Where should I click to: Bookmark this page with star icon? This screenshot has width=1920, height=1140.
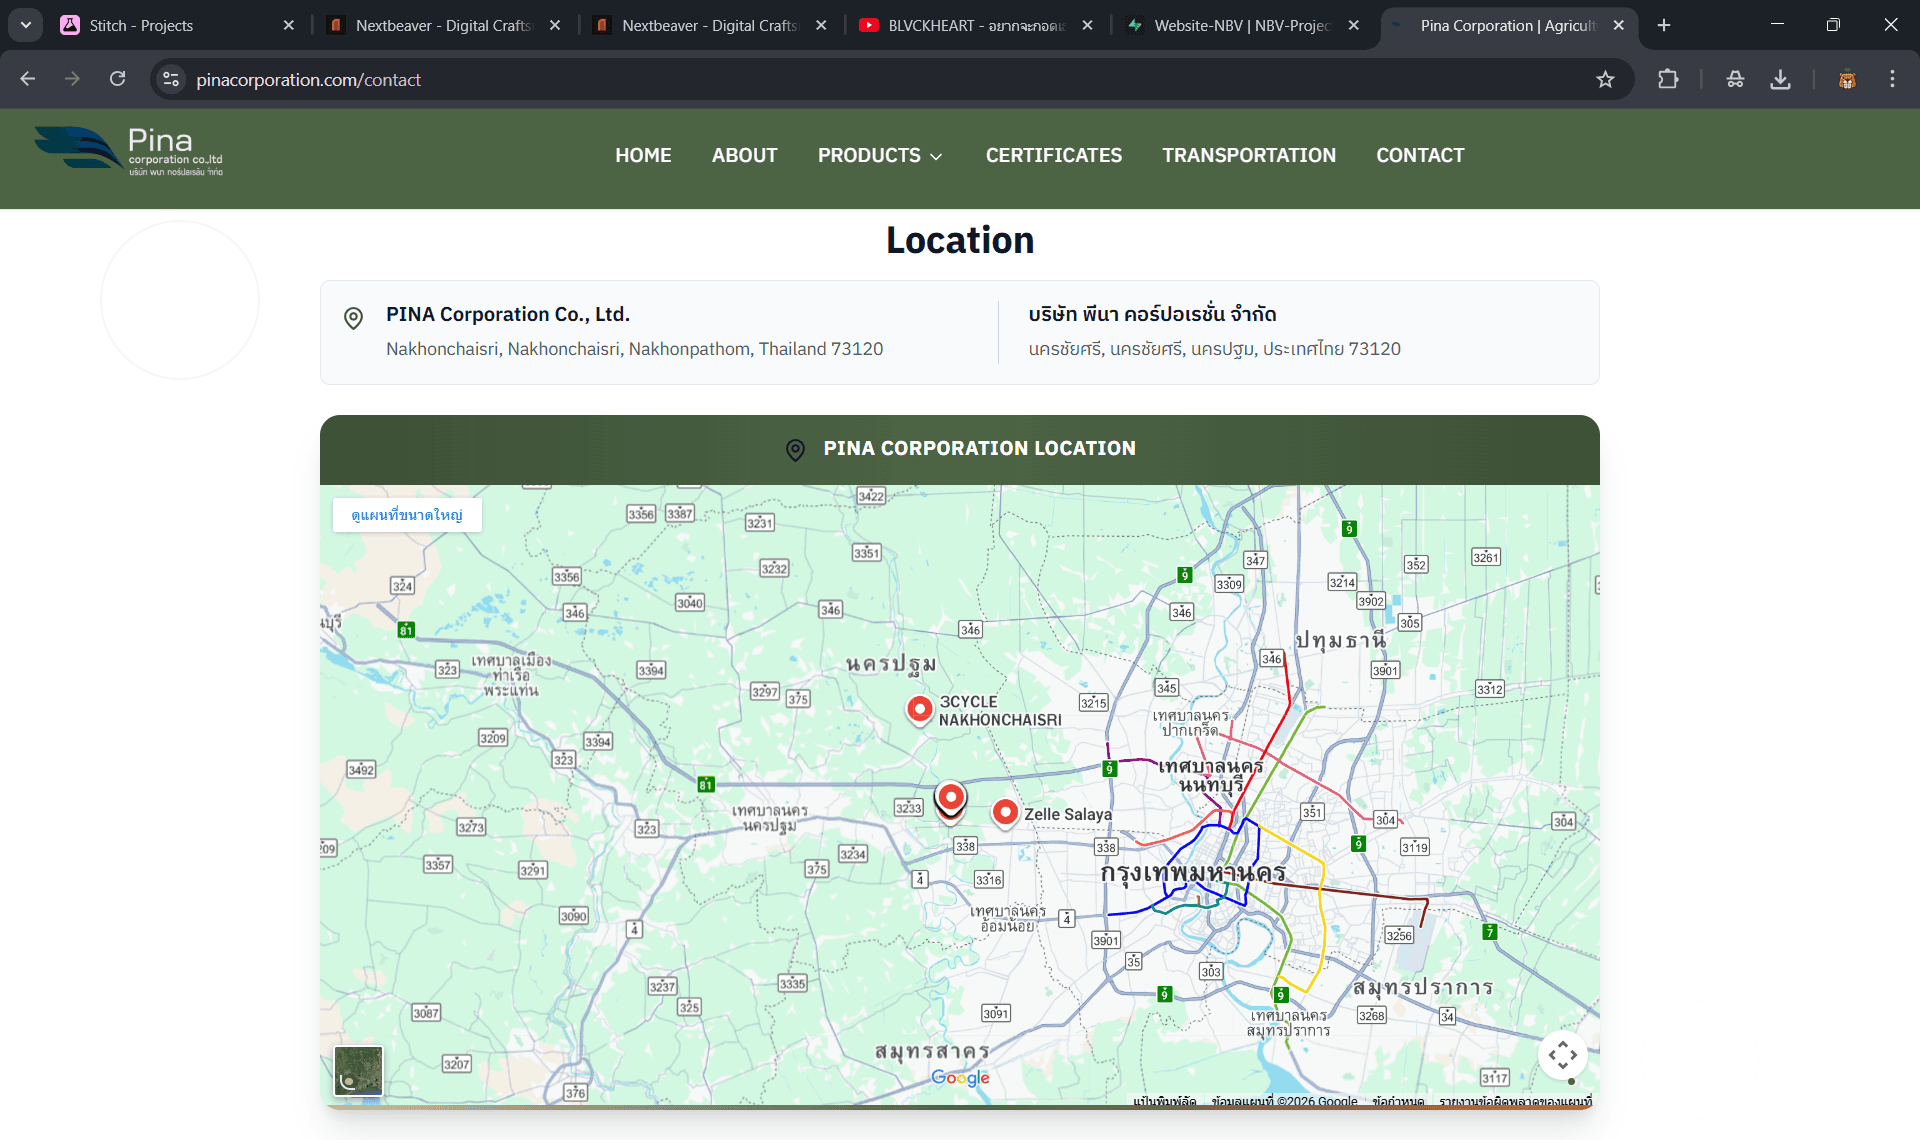click(1605, 80)
